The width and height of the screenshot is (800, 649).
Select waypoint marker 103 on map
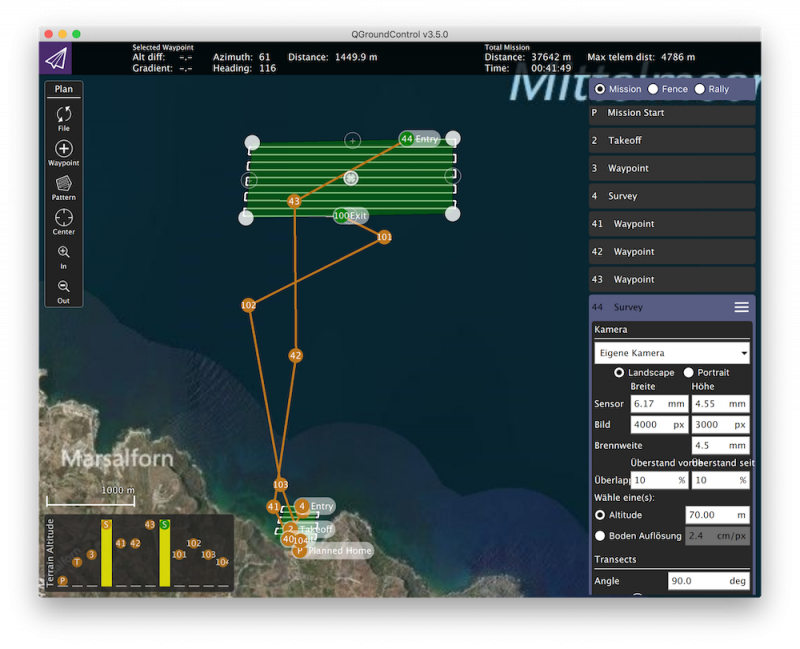point(280,484)
